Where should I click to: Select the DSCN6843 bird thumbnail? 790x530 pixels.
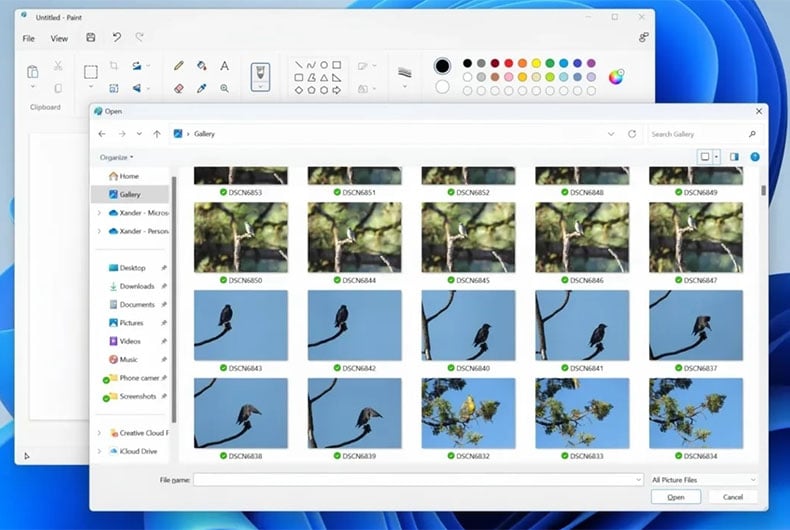coord(241,325)
